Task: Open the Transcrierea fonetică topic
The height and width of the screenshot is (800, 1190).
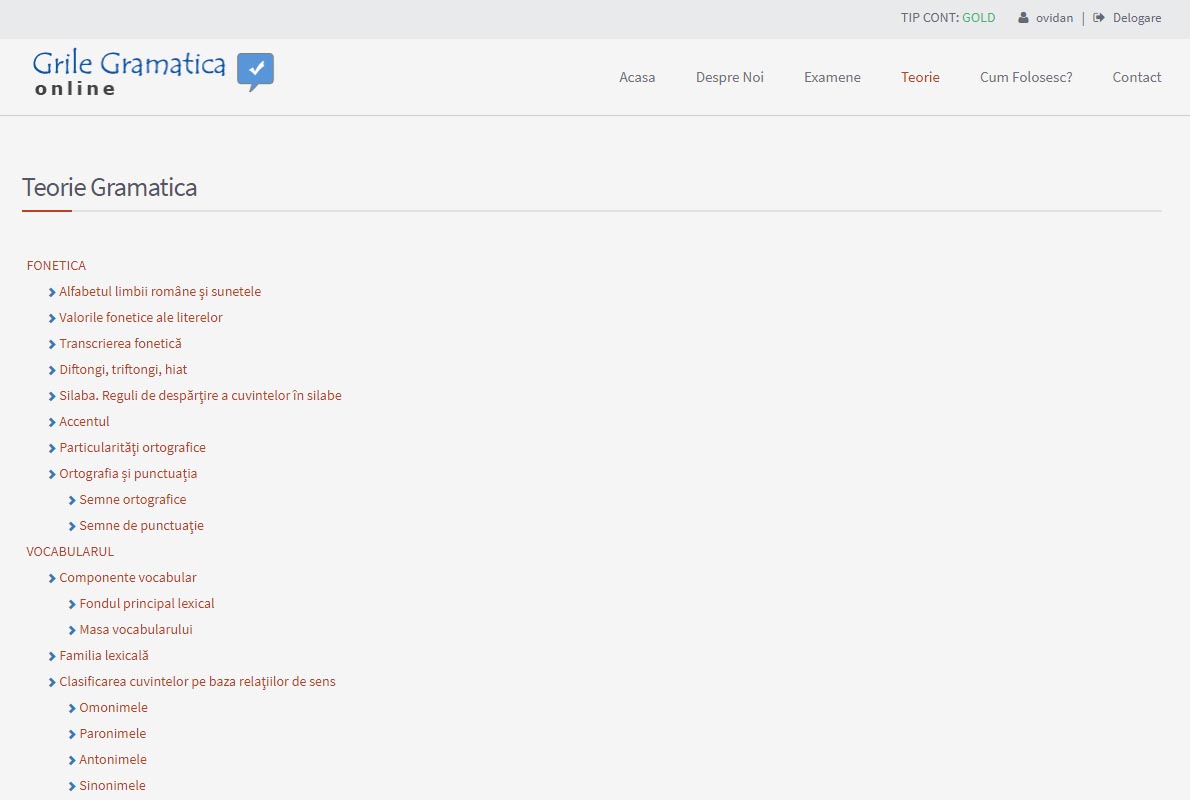Action: tap(120, 344)
